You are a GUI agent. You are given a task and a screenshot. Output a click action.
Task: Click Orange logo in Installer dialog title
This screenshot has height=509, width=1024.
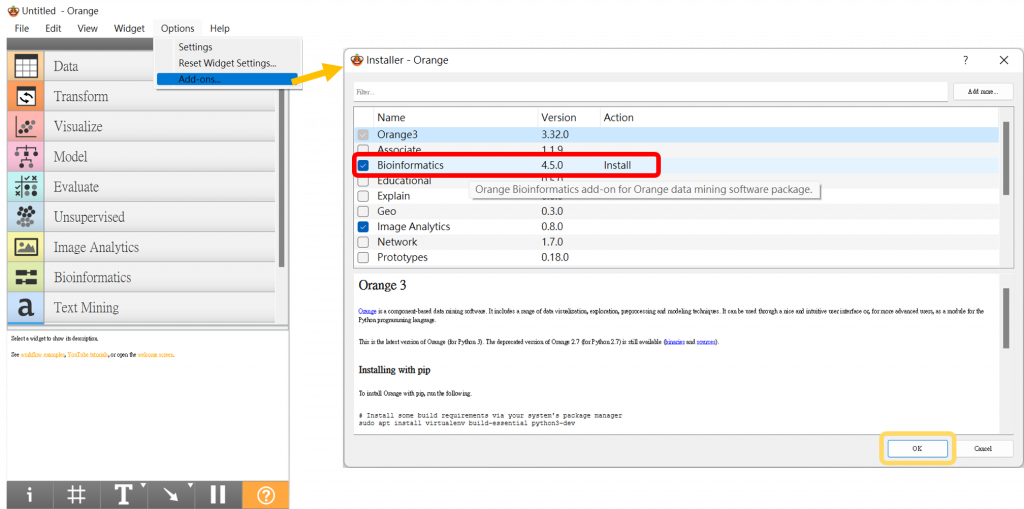[x=357, y=60]
